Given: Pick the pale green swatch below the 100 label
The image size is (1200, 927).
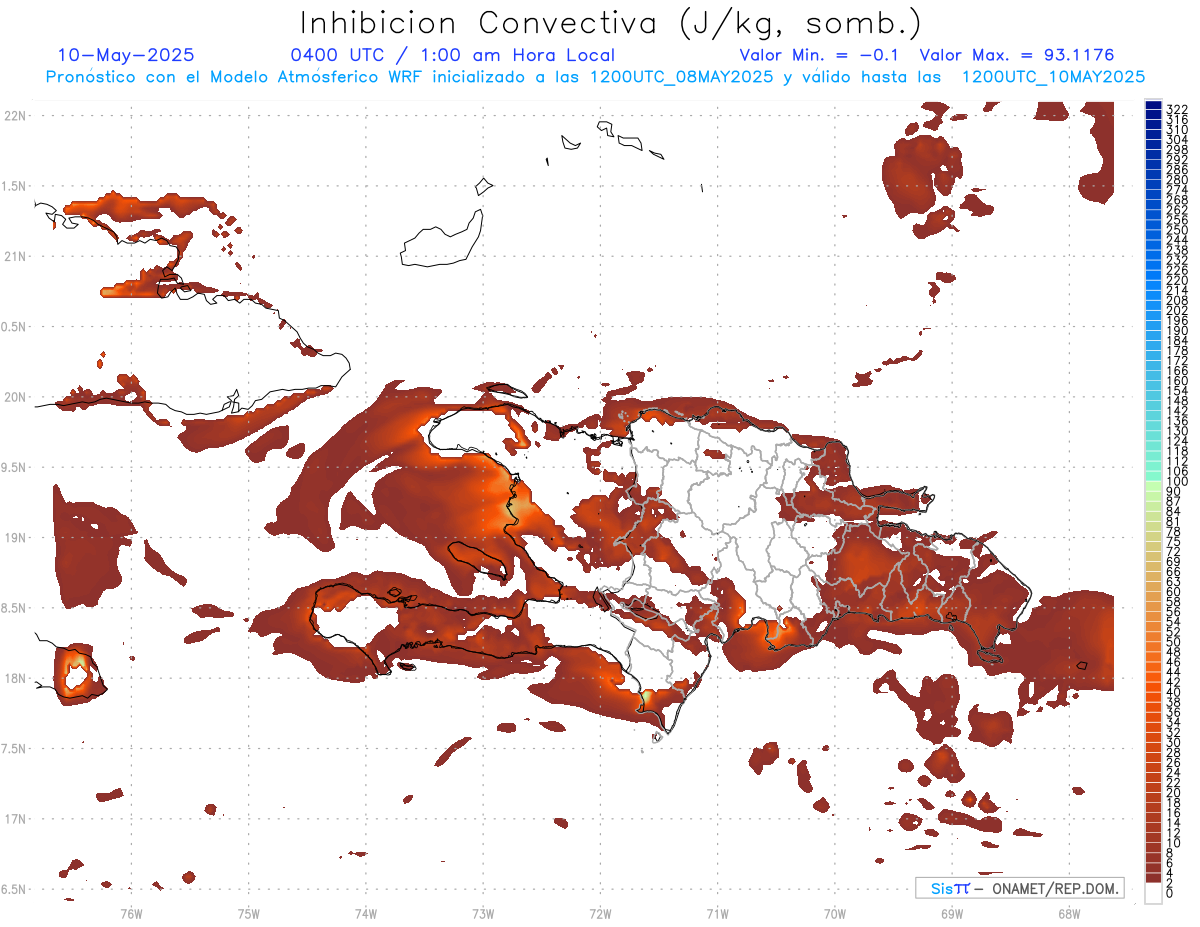Looking at the screenshot, I should [1153, 488].
